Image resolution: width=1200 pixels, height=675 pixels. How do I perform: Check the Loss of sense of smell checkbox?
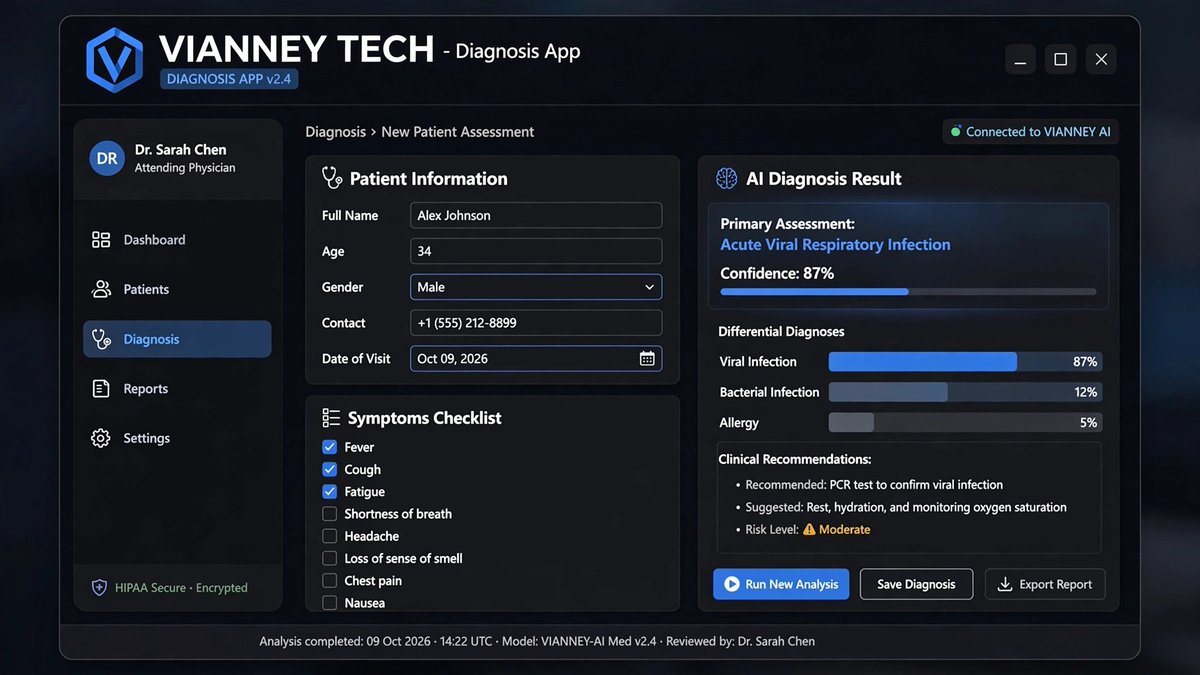click(329, 558)
